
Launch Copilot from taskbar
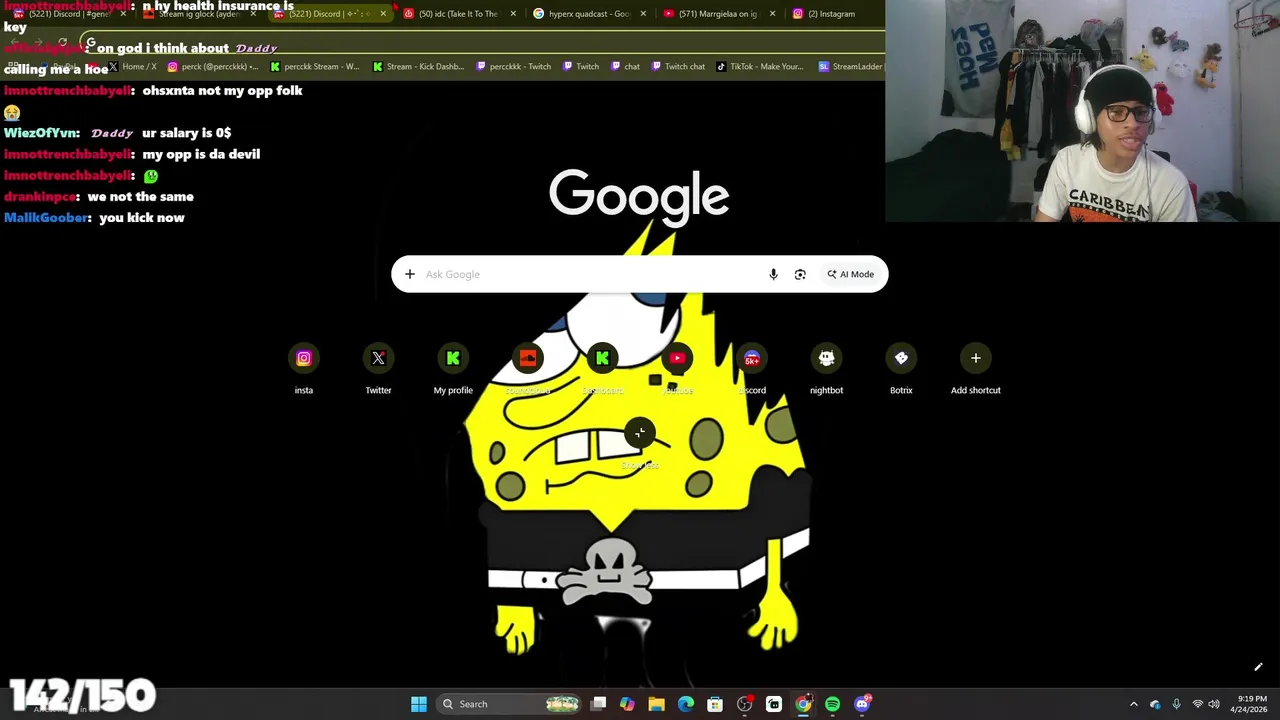pos(627,704)
